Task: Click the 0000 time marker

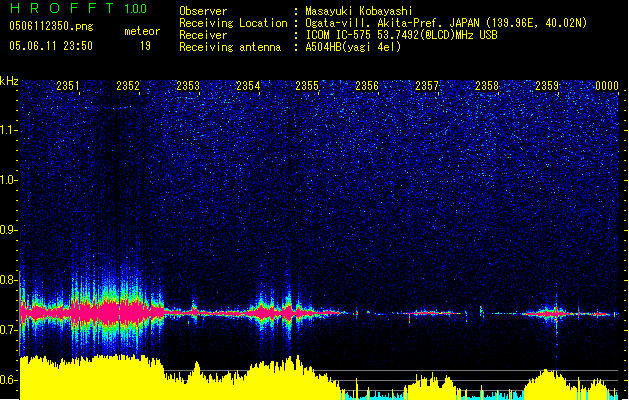Action: click(607, 86)
